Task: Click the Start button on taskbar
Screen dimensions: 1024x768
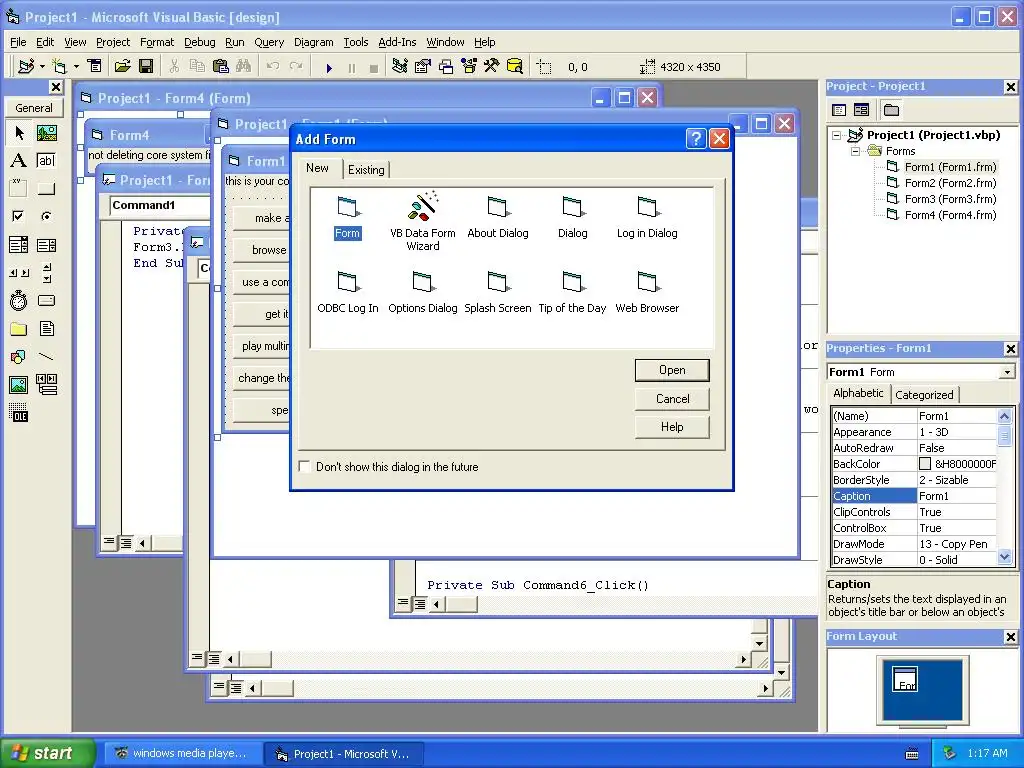Action: pos(46,753)
